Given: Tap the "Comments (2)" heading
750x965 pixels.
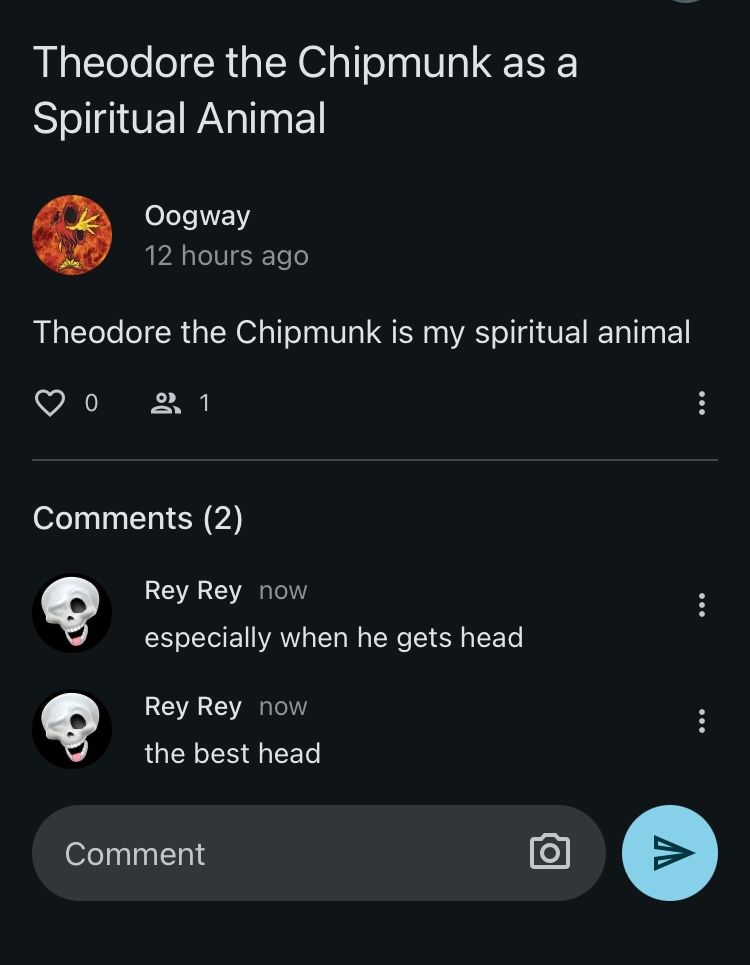Looking at the screenshot, I should pos(138,518).
